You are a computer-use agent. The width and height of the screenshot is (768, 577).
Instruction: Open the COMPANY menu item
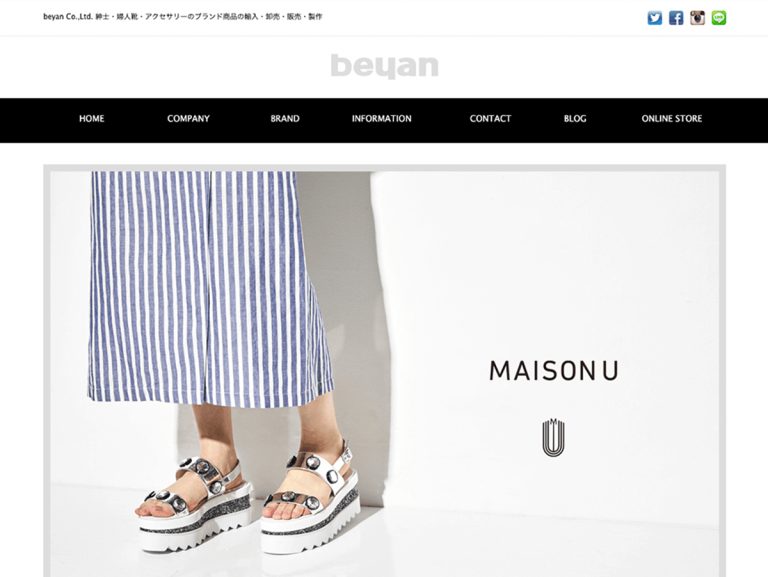pos(188,119)
